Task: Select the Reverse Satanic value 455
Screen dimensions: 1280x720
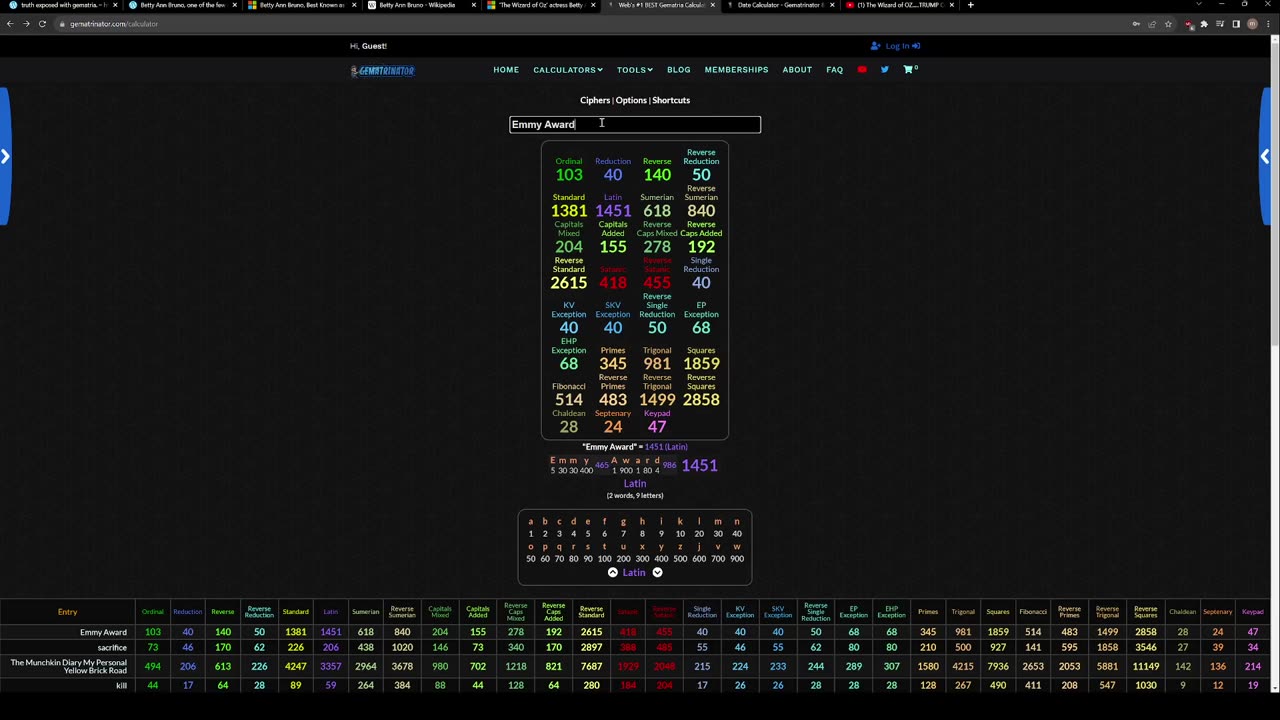Action: click(657, 283)
